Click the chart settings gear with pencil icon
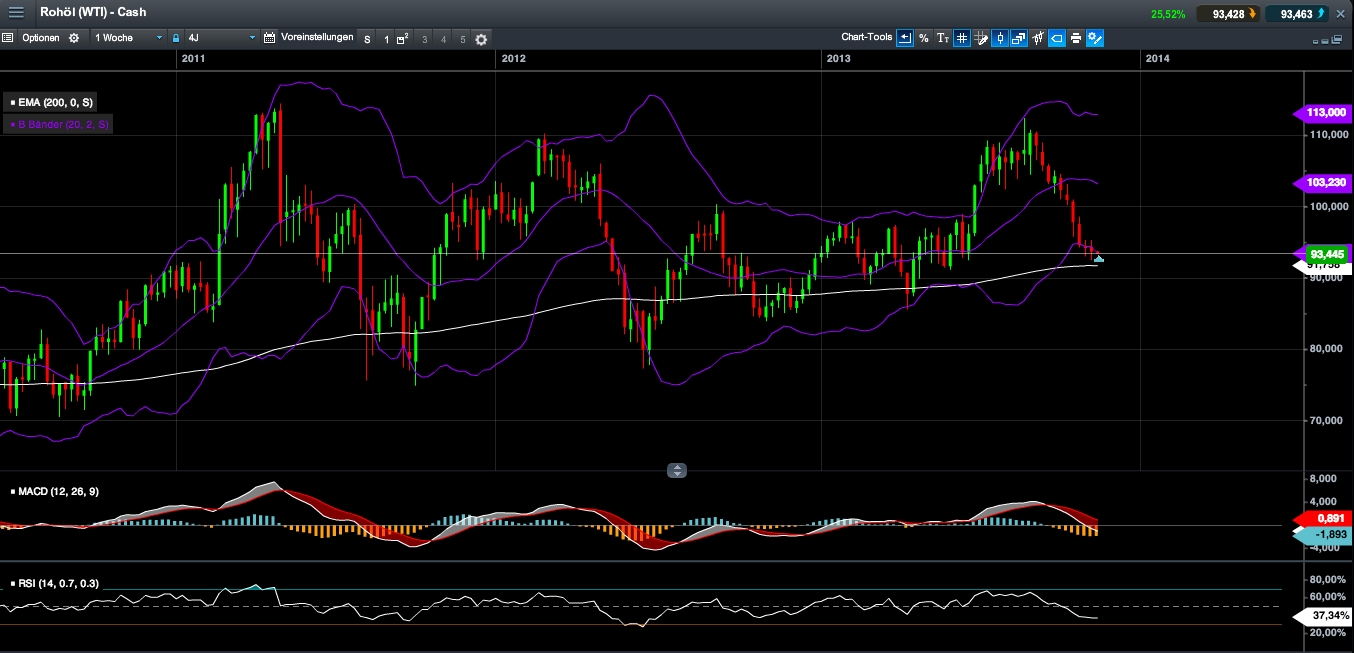Image resolution: width=1354 pixels, height=653 pixels. coord(1093,38)
